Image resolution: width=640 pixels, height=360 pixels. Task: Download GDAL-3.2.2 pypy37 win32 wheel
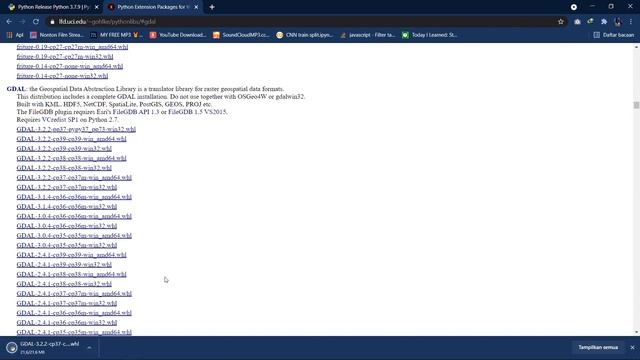(76, 129)
